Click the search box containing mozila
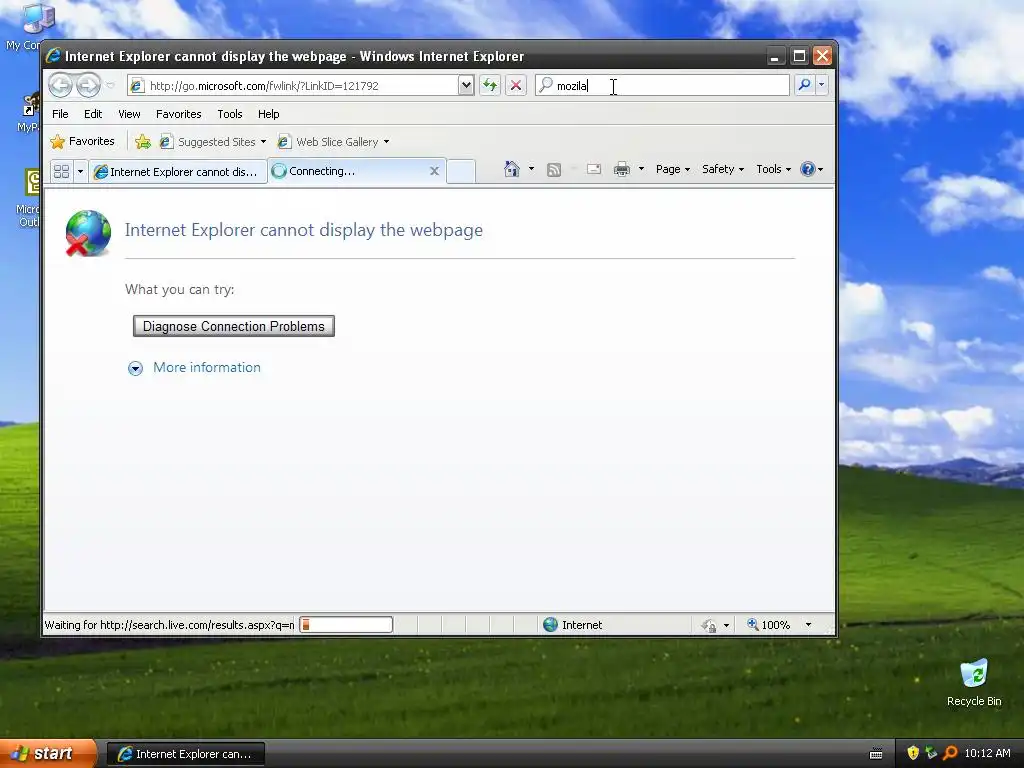This screenshot has height=768, width=1024. 662,86
